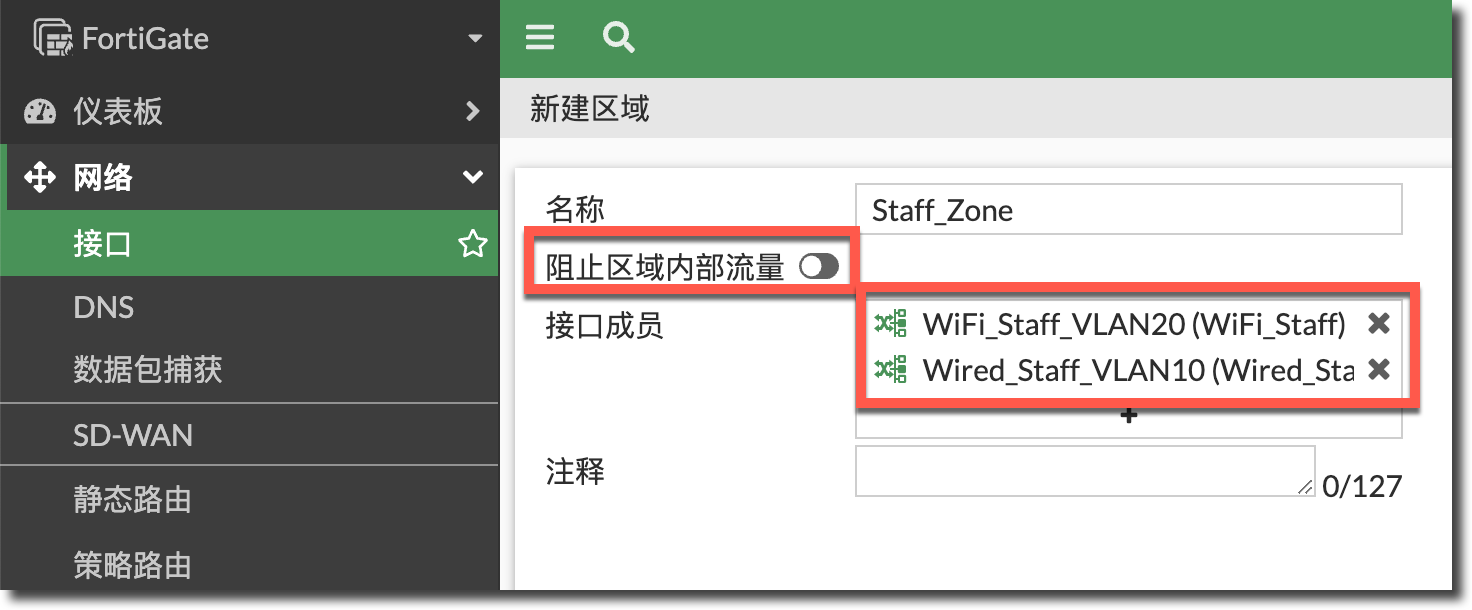This screenshot has height=610, width=1472.
Task: Remove WiFi_Staff_VLAN20 interface member
Action: click(x=1379, y=323)
